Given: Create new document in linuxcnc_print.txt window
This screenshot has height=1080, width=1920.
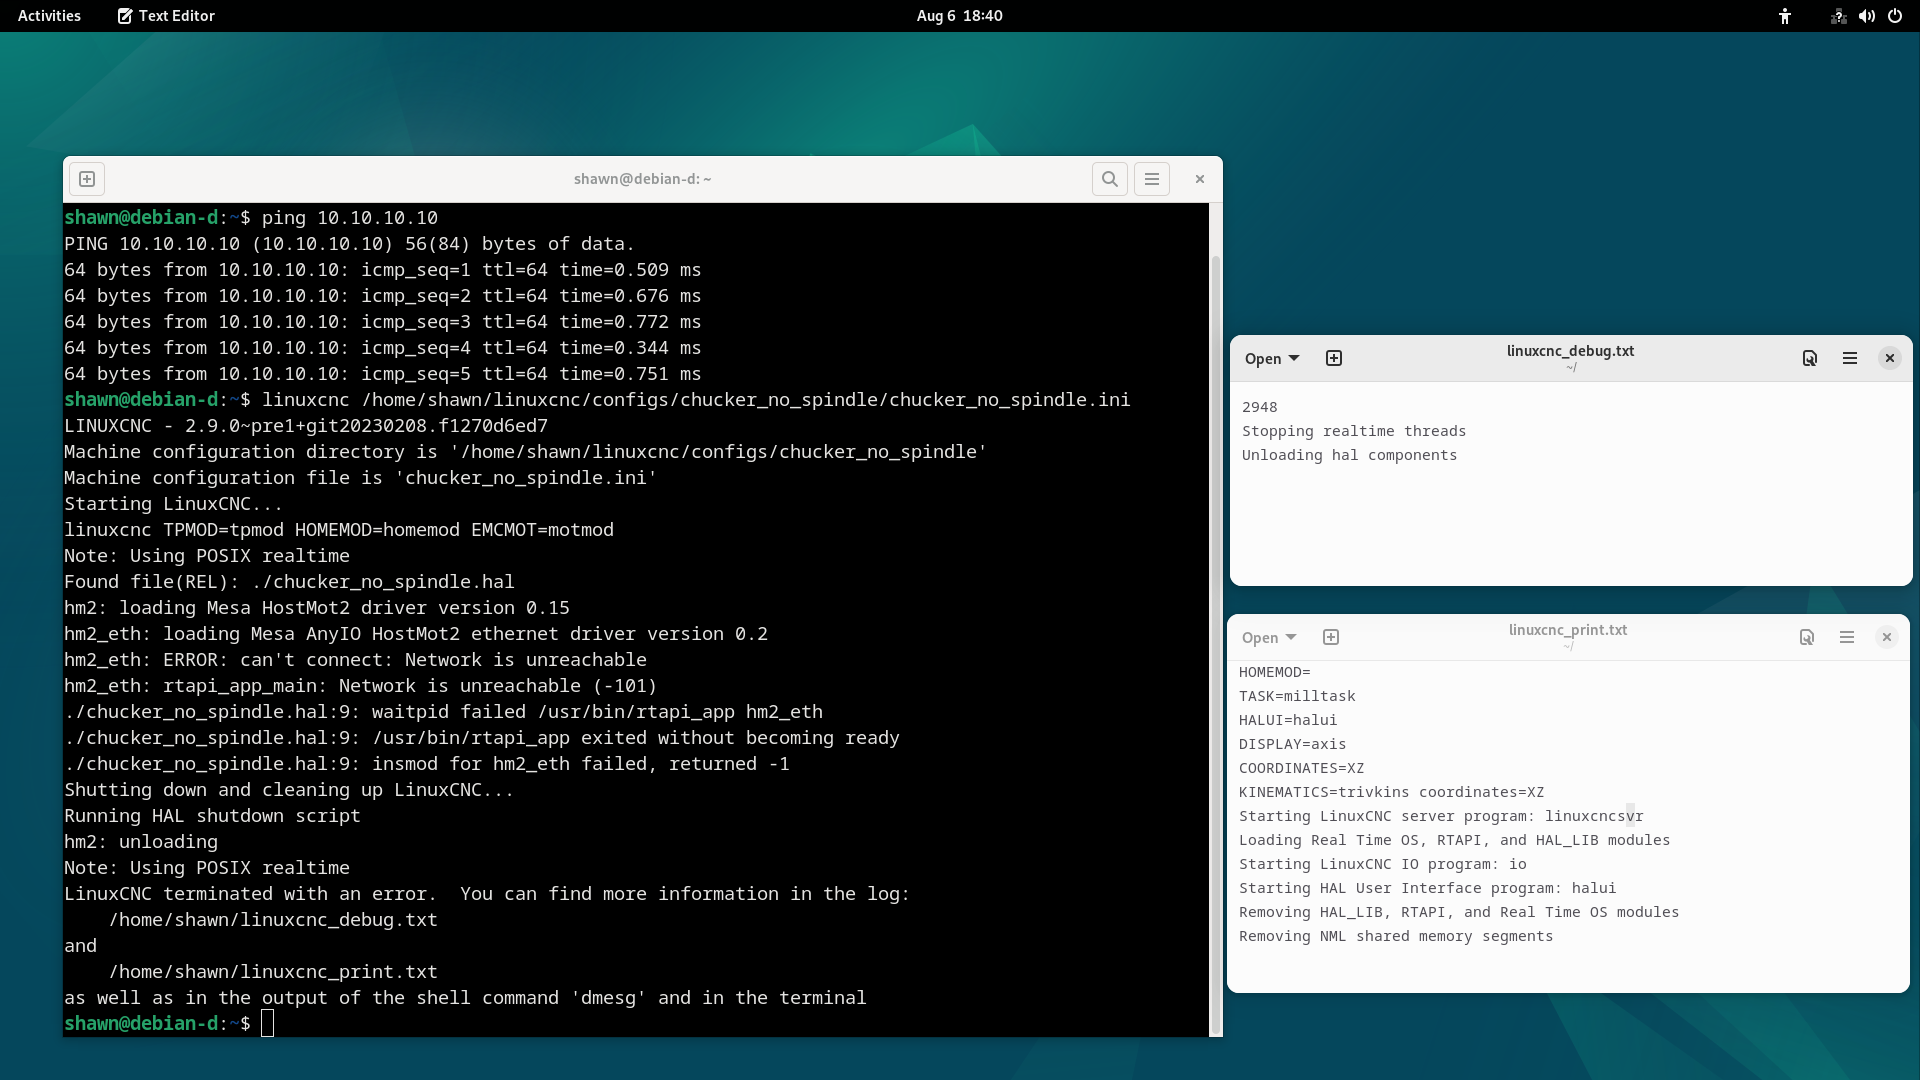Looking at the screenshot, I should pos(1331,637).
